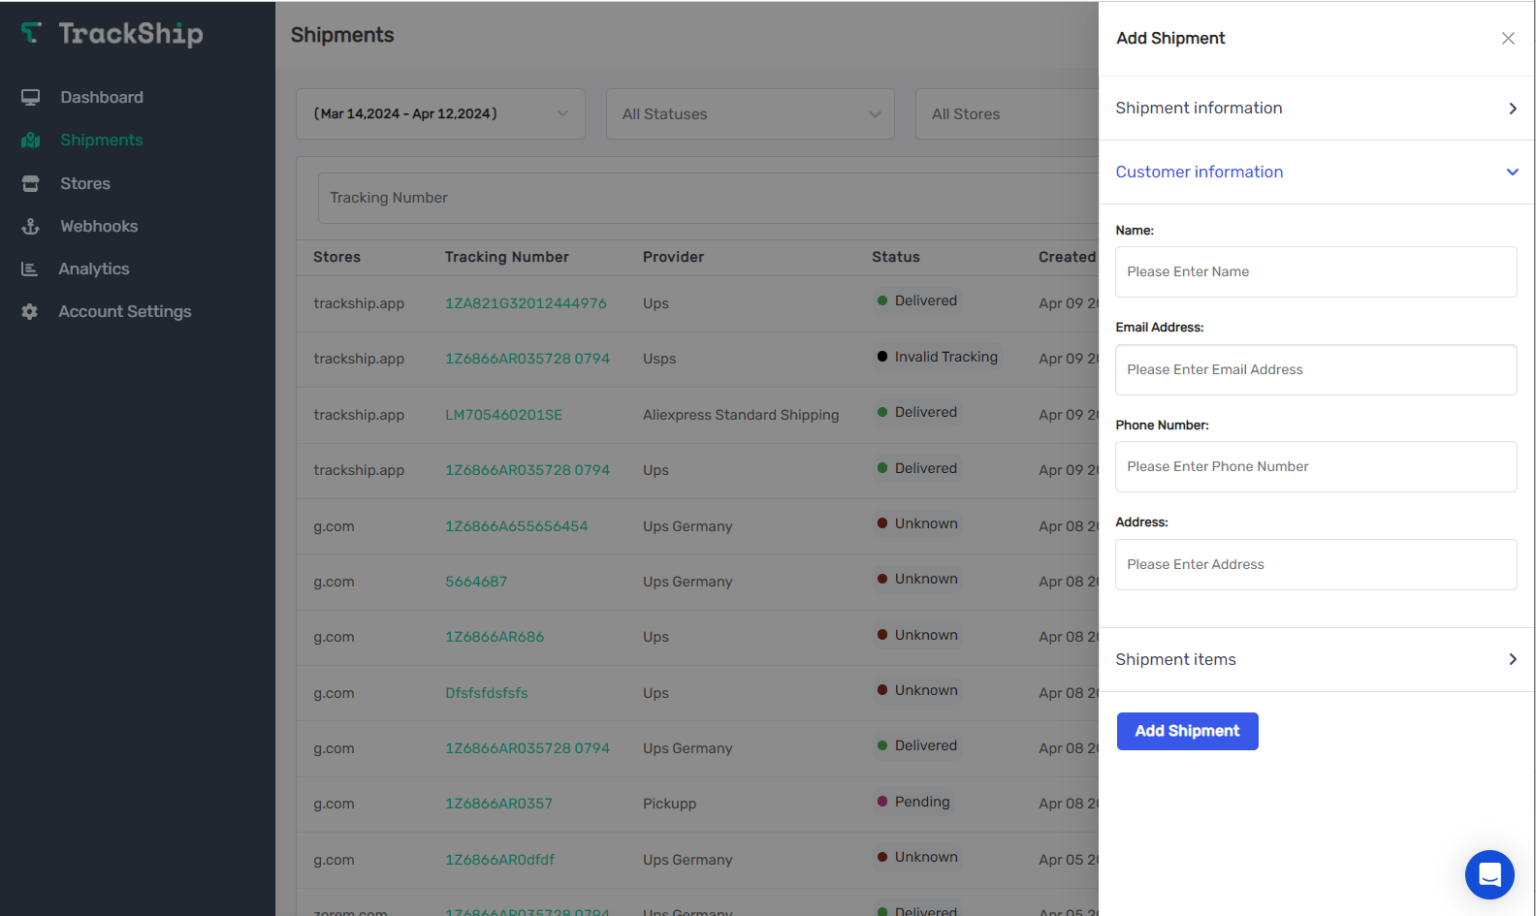
Task: Open tracking number 1ZA821G32012444976
Action: coord(526,303)
